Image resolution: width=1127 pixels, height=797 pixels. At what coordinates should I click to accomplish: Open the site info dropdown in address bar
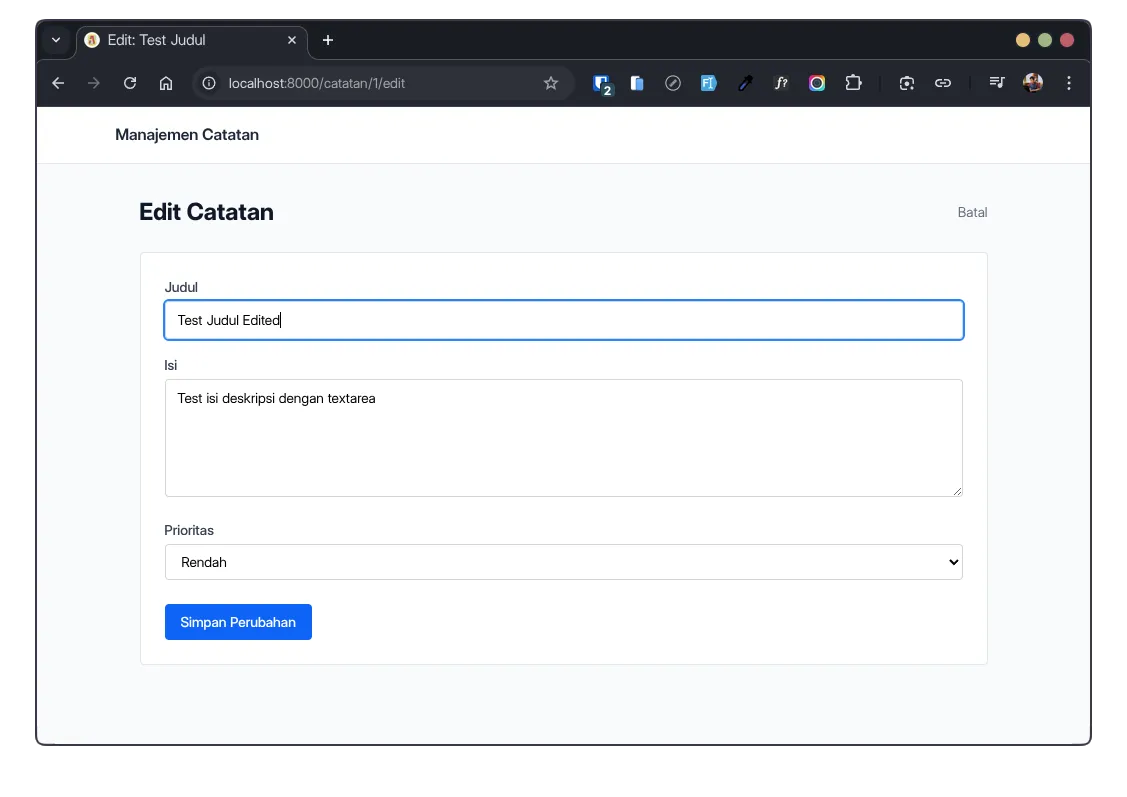click(x=207, y=83)
